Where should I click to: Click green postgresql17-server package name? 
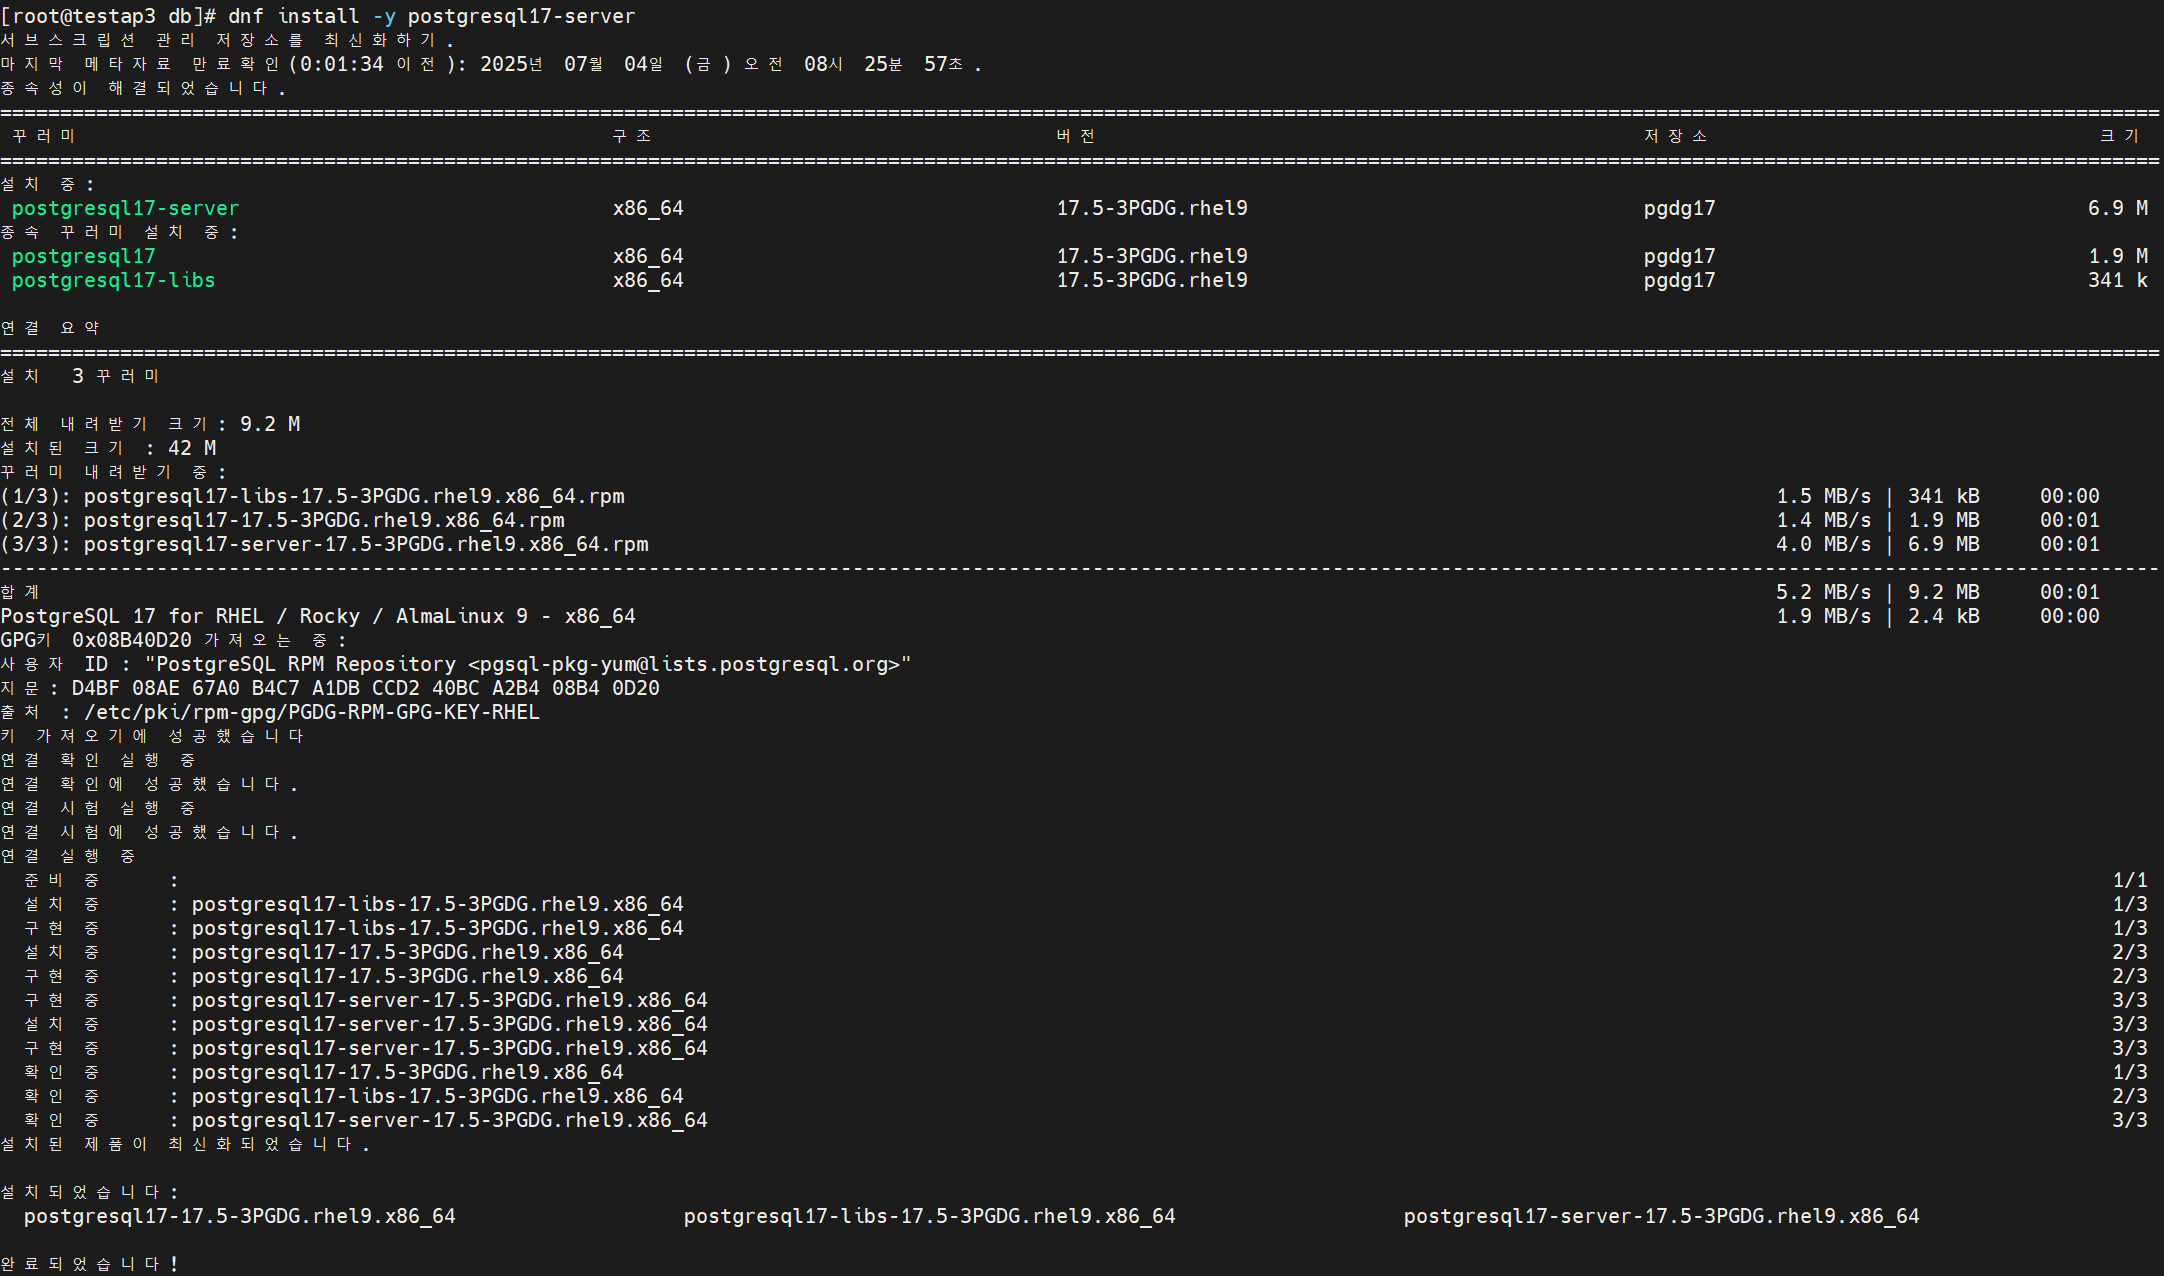(x=125, y=208)
